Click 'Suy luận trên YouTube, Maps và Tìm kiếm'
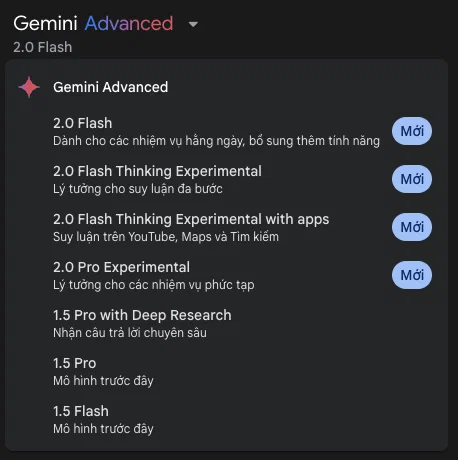The width and height of the screenshot is (458, 460). point(166,237)
